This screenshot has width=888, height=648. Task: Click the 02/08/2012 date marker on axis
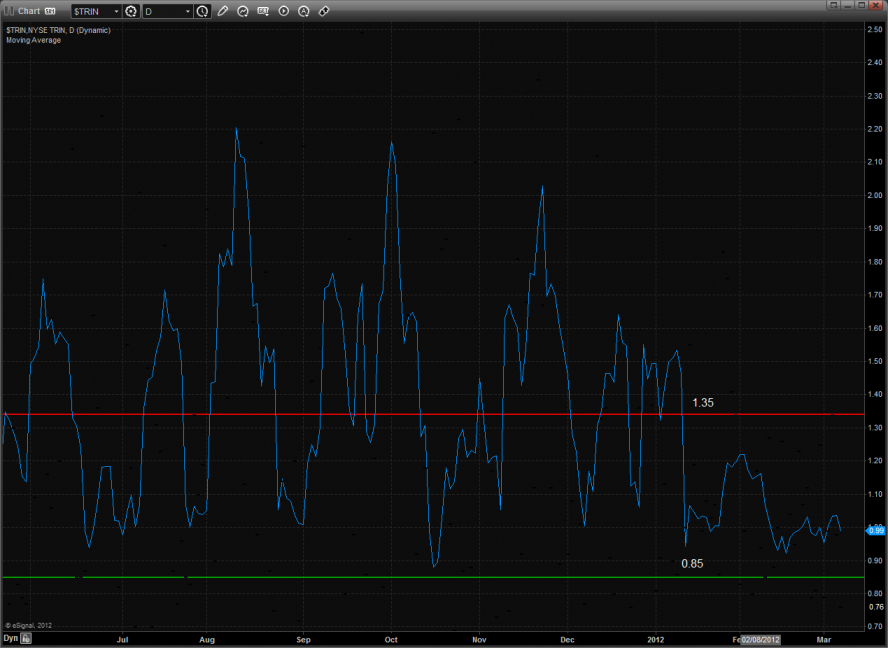(x=761, y=637)
